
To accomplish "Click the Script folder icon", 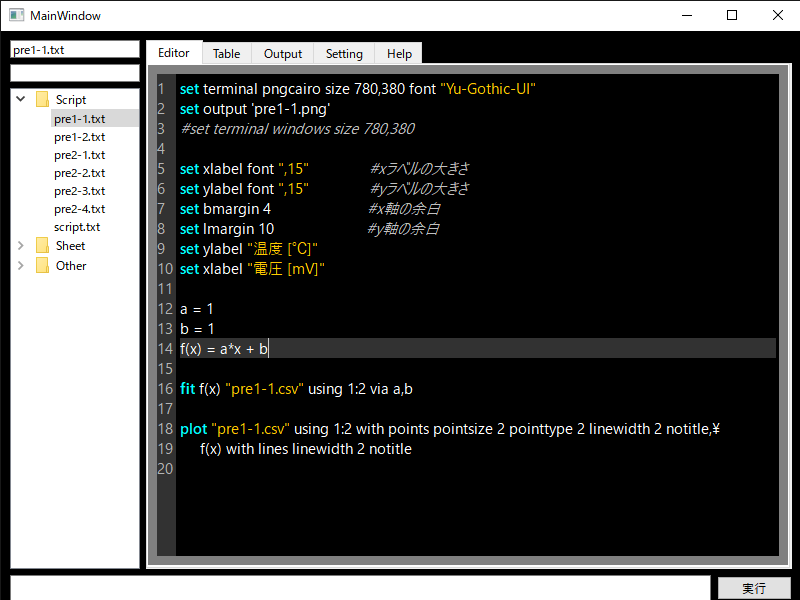I will click(42, 99).
